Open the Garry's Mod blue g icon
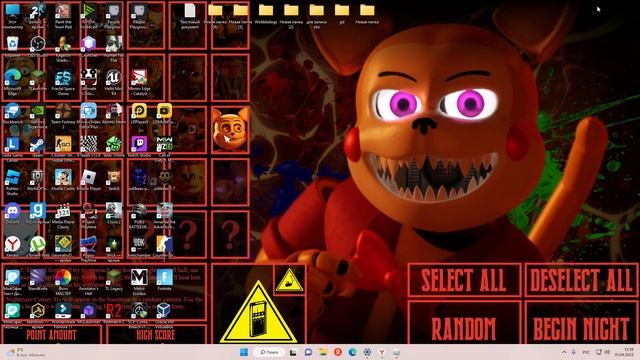 38,211
